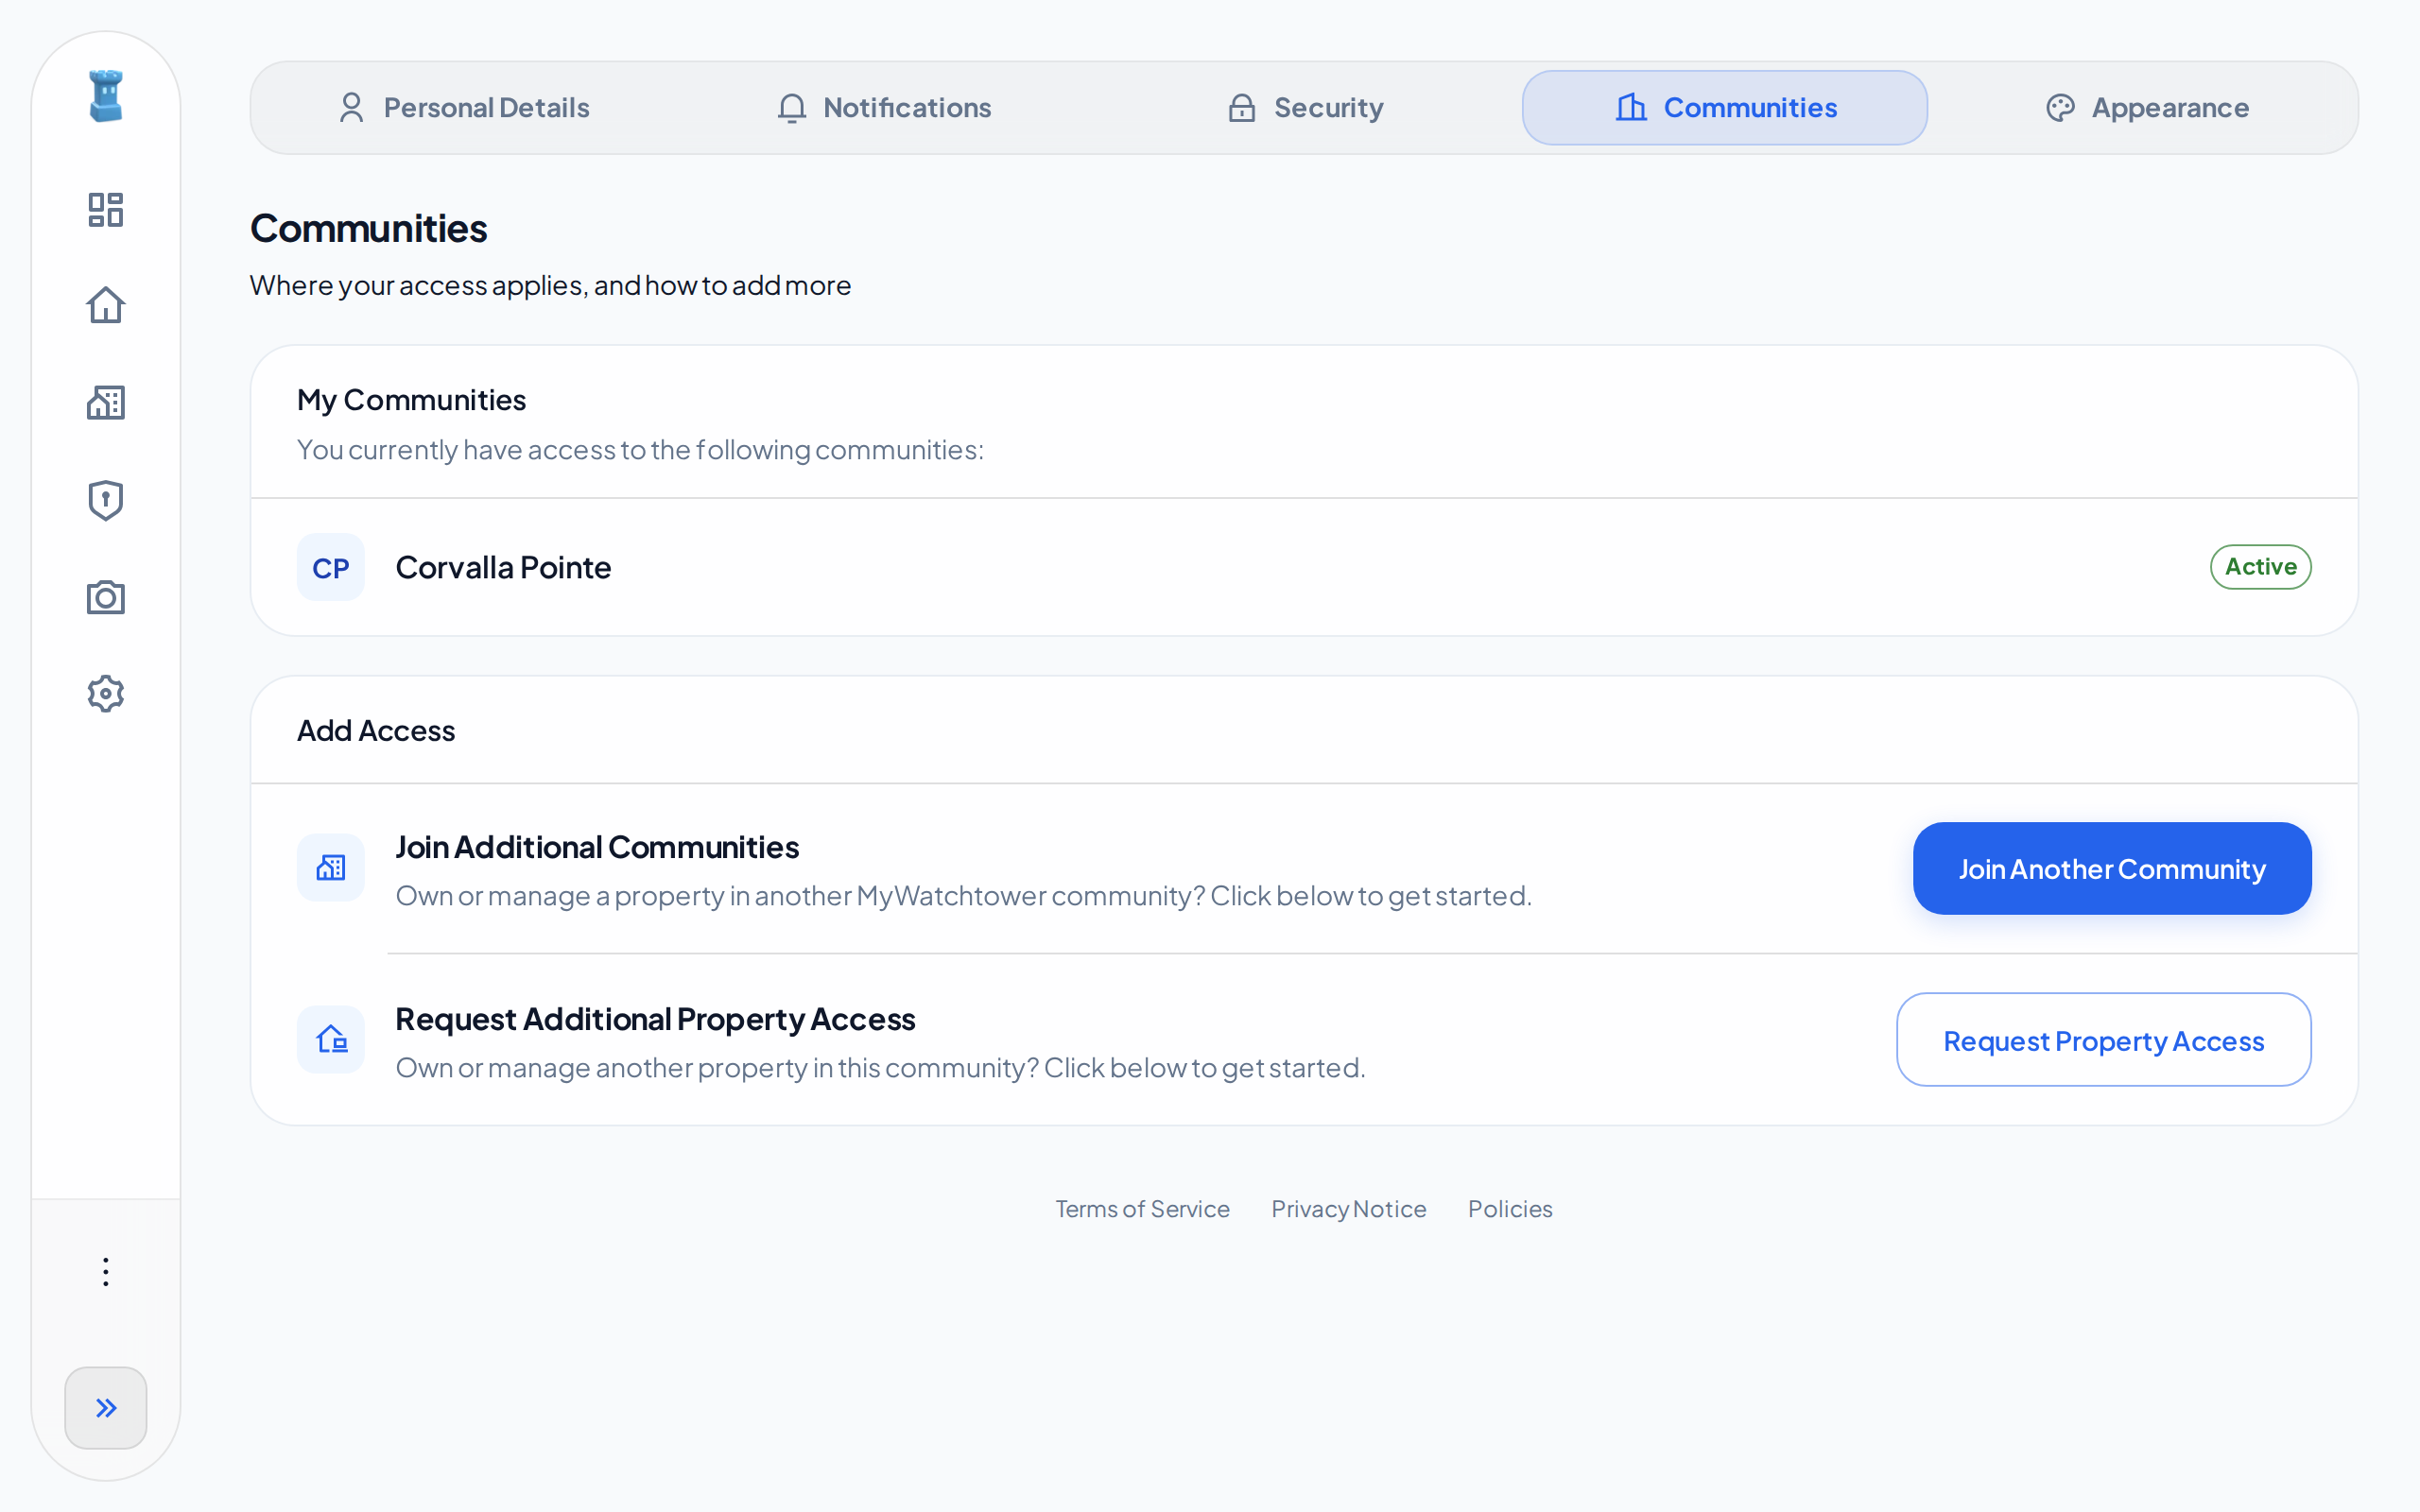Click the Join Additional Communities building icon
2420x1512 pixels.
click(331, 868)
